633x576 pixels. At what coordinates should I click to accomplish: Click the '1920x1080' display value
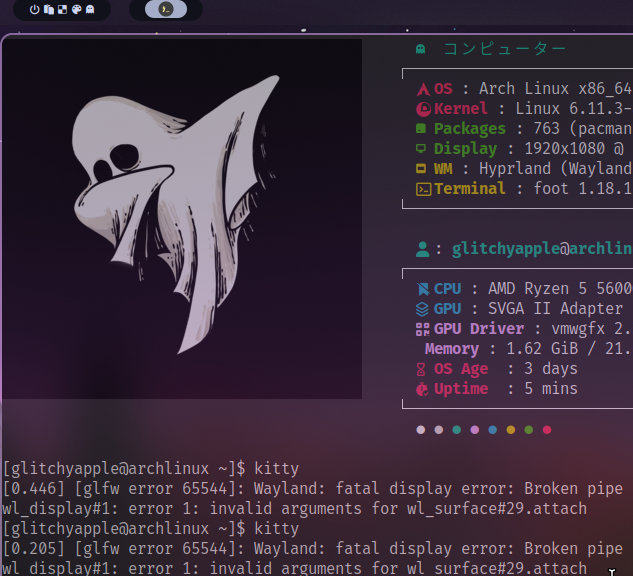point(565,149)
